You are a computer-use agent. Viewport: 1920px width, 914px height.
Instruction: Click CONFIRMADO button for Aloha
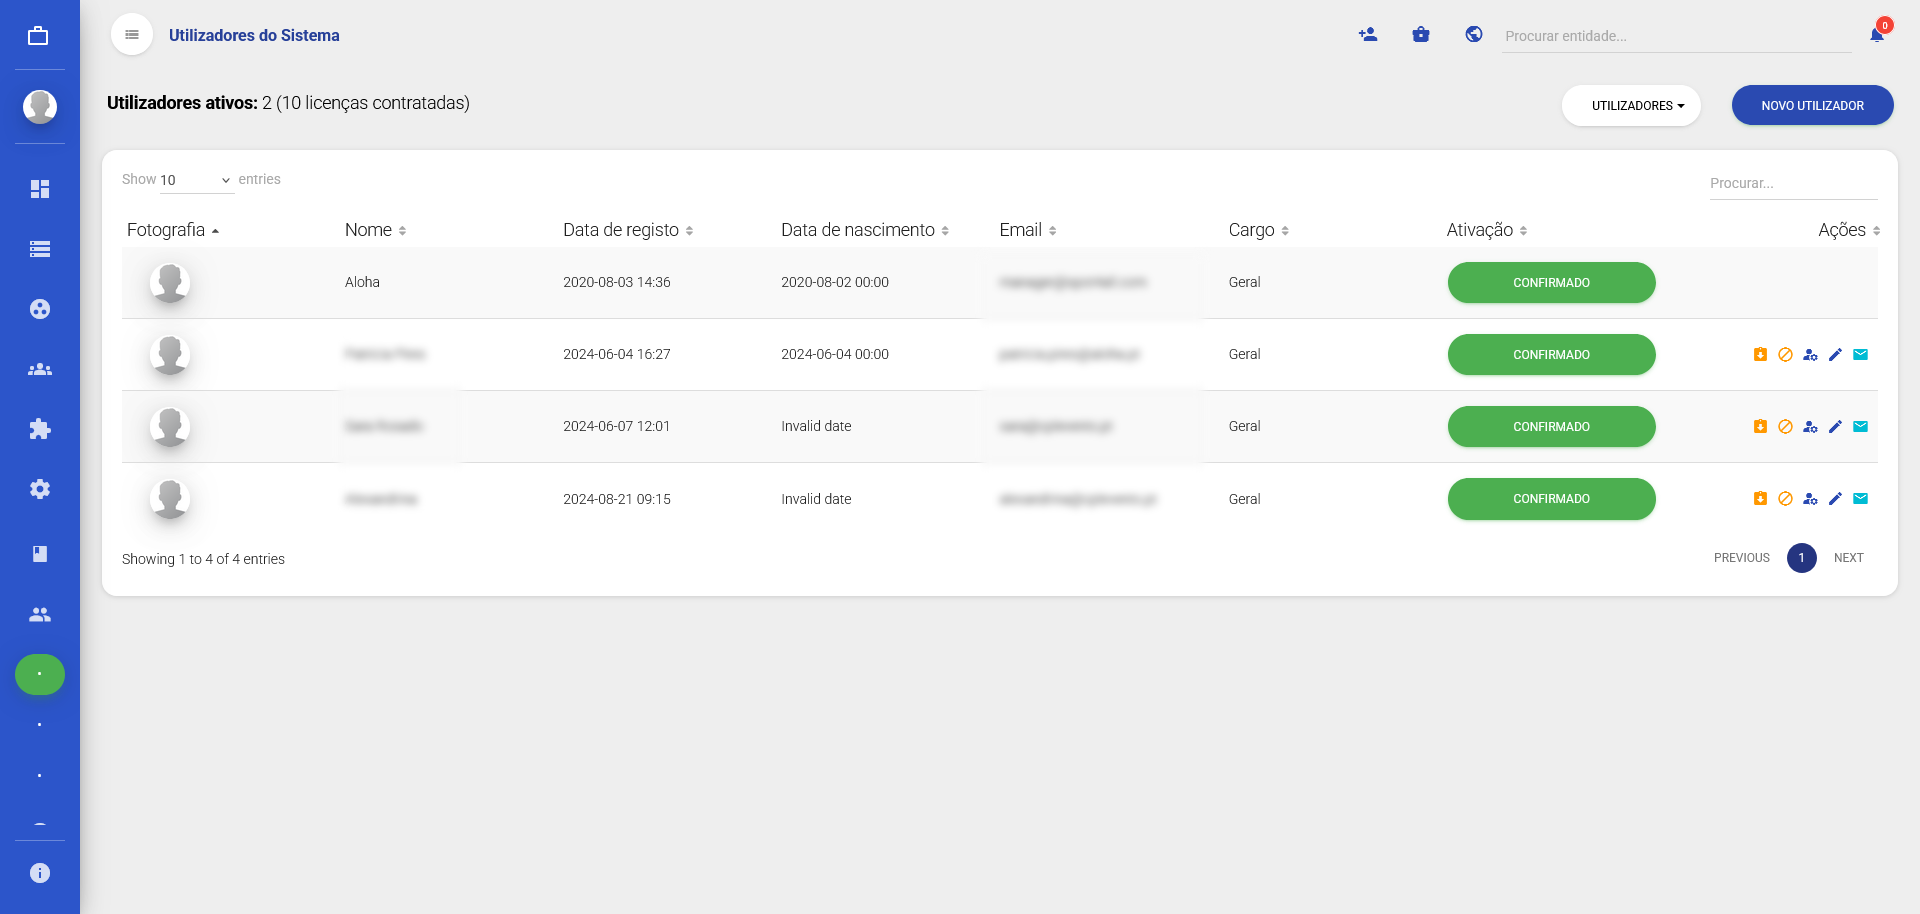pyautogui.click(x=1551, y=283)
